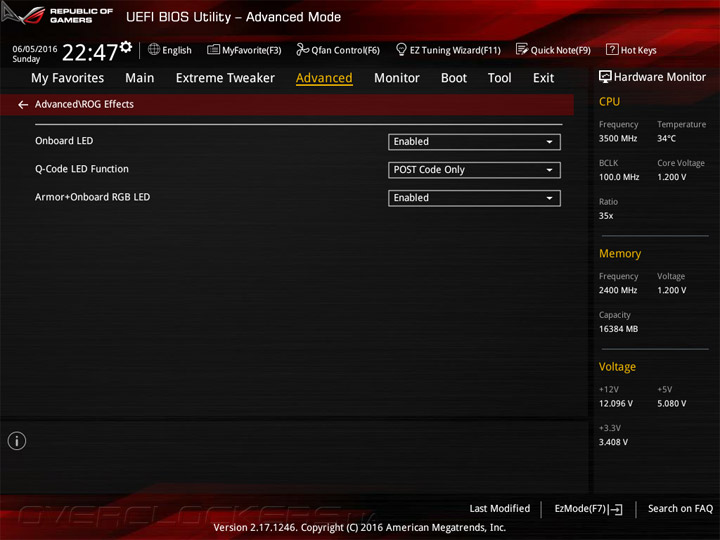Click the CPU frequency value 3500 MHz
Image resolution: width=720 pixels, height=540 pixels.
(618, 138)
